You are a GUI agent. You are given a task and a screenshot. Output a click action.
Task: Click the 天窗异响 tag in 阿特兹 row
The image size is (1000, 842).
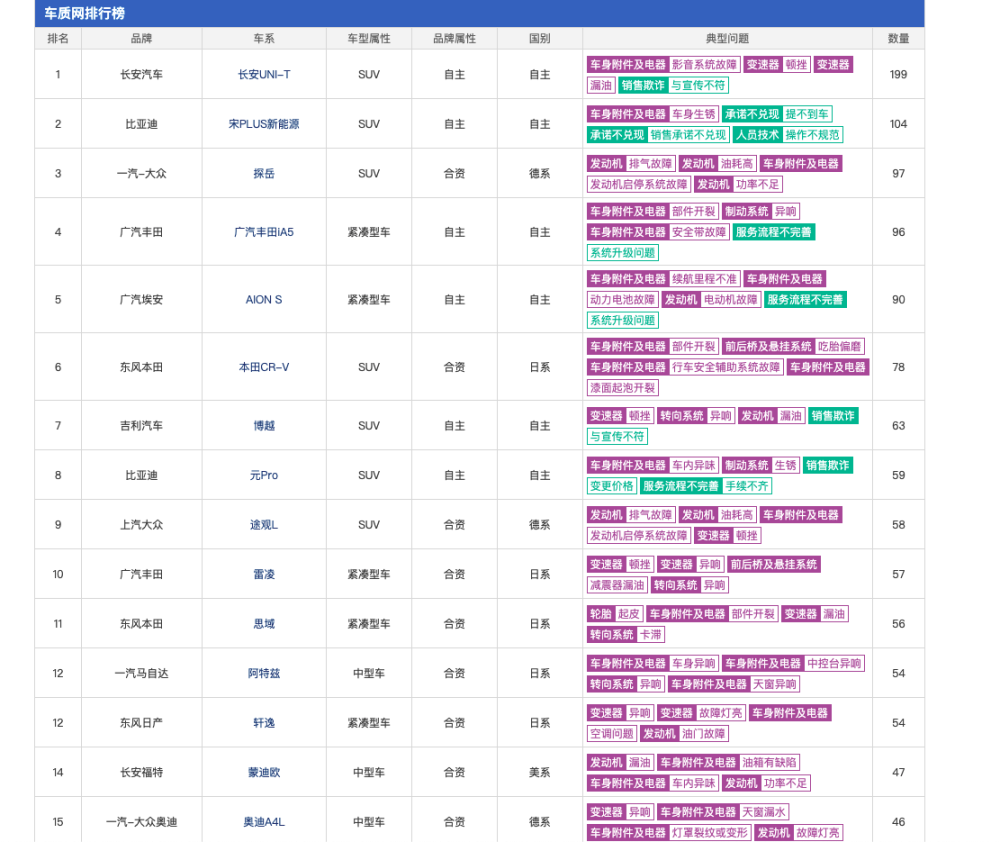774,684
